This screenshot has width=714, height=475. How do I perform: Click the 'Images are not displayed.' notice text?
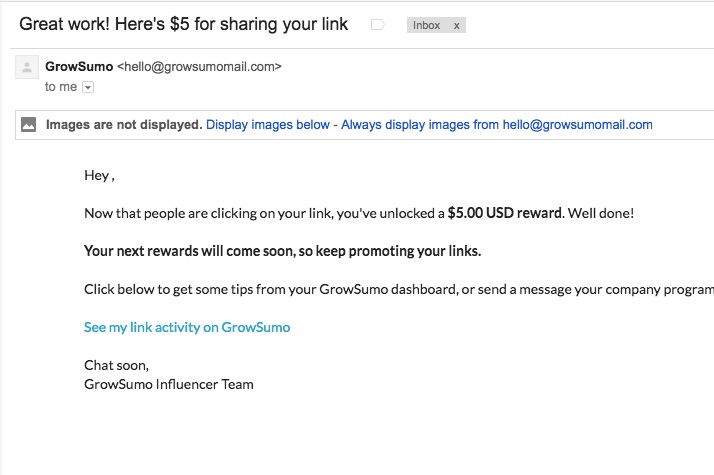(124, 125)
